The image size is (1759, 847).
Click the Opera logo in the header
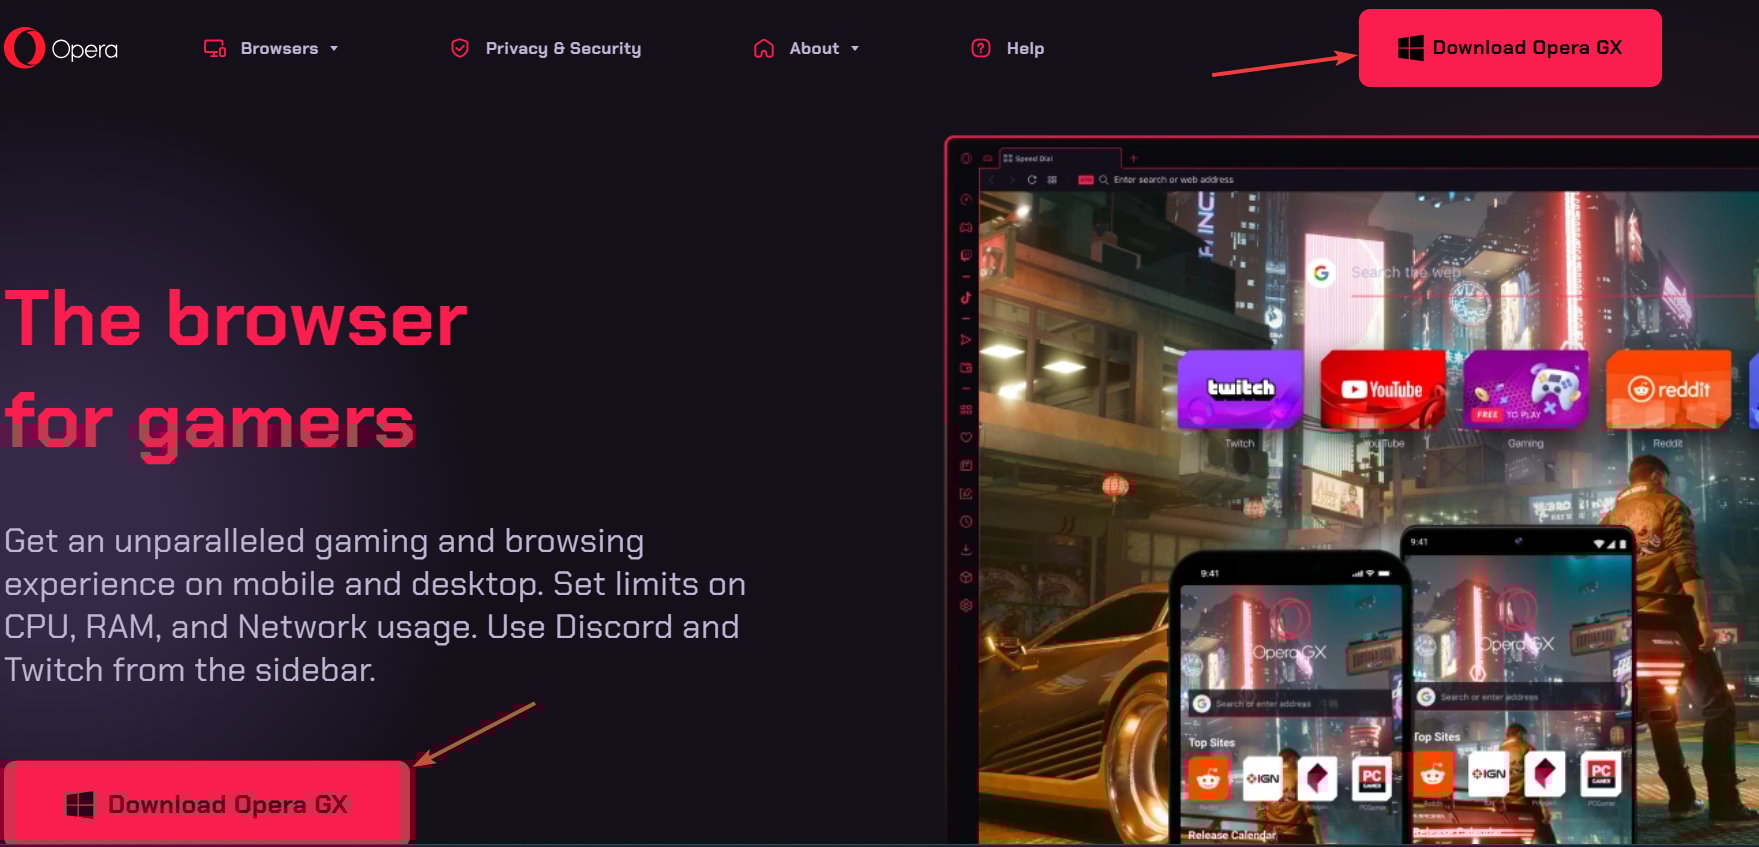pyautogui.click(x=61, y=48)
